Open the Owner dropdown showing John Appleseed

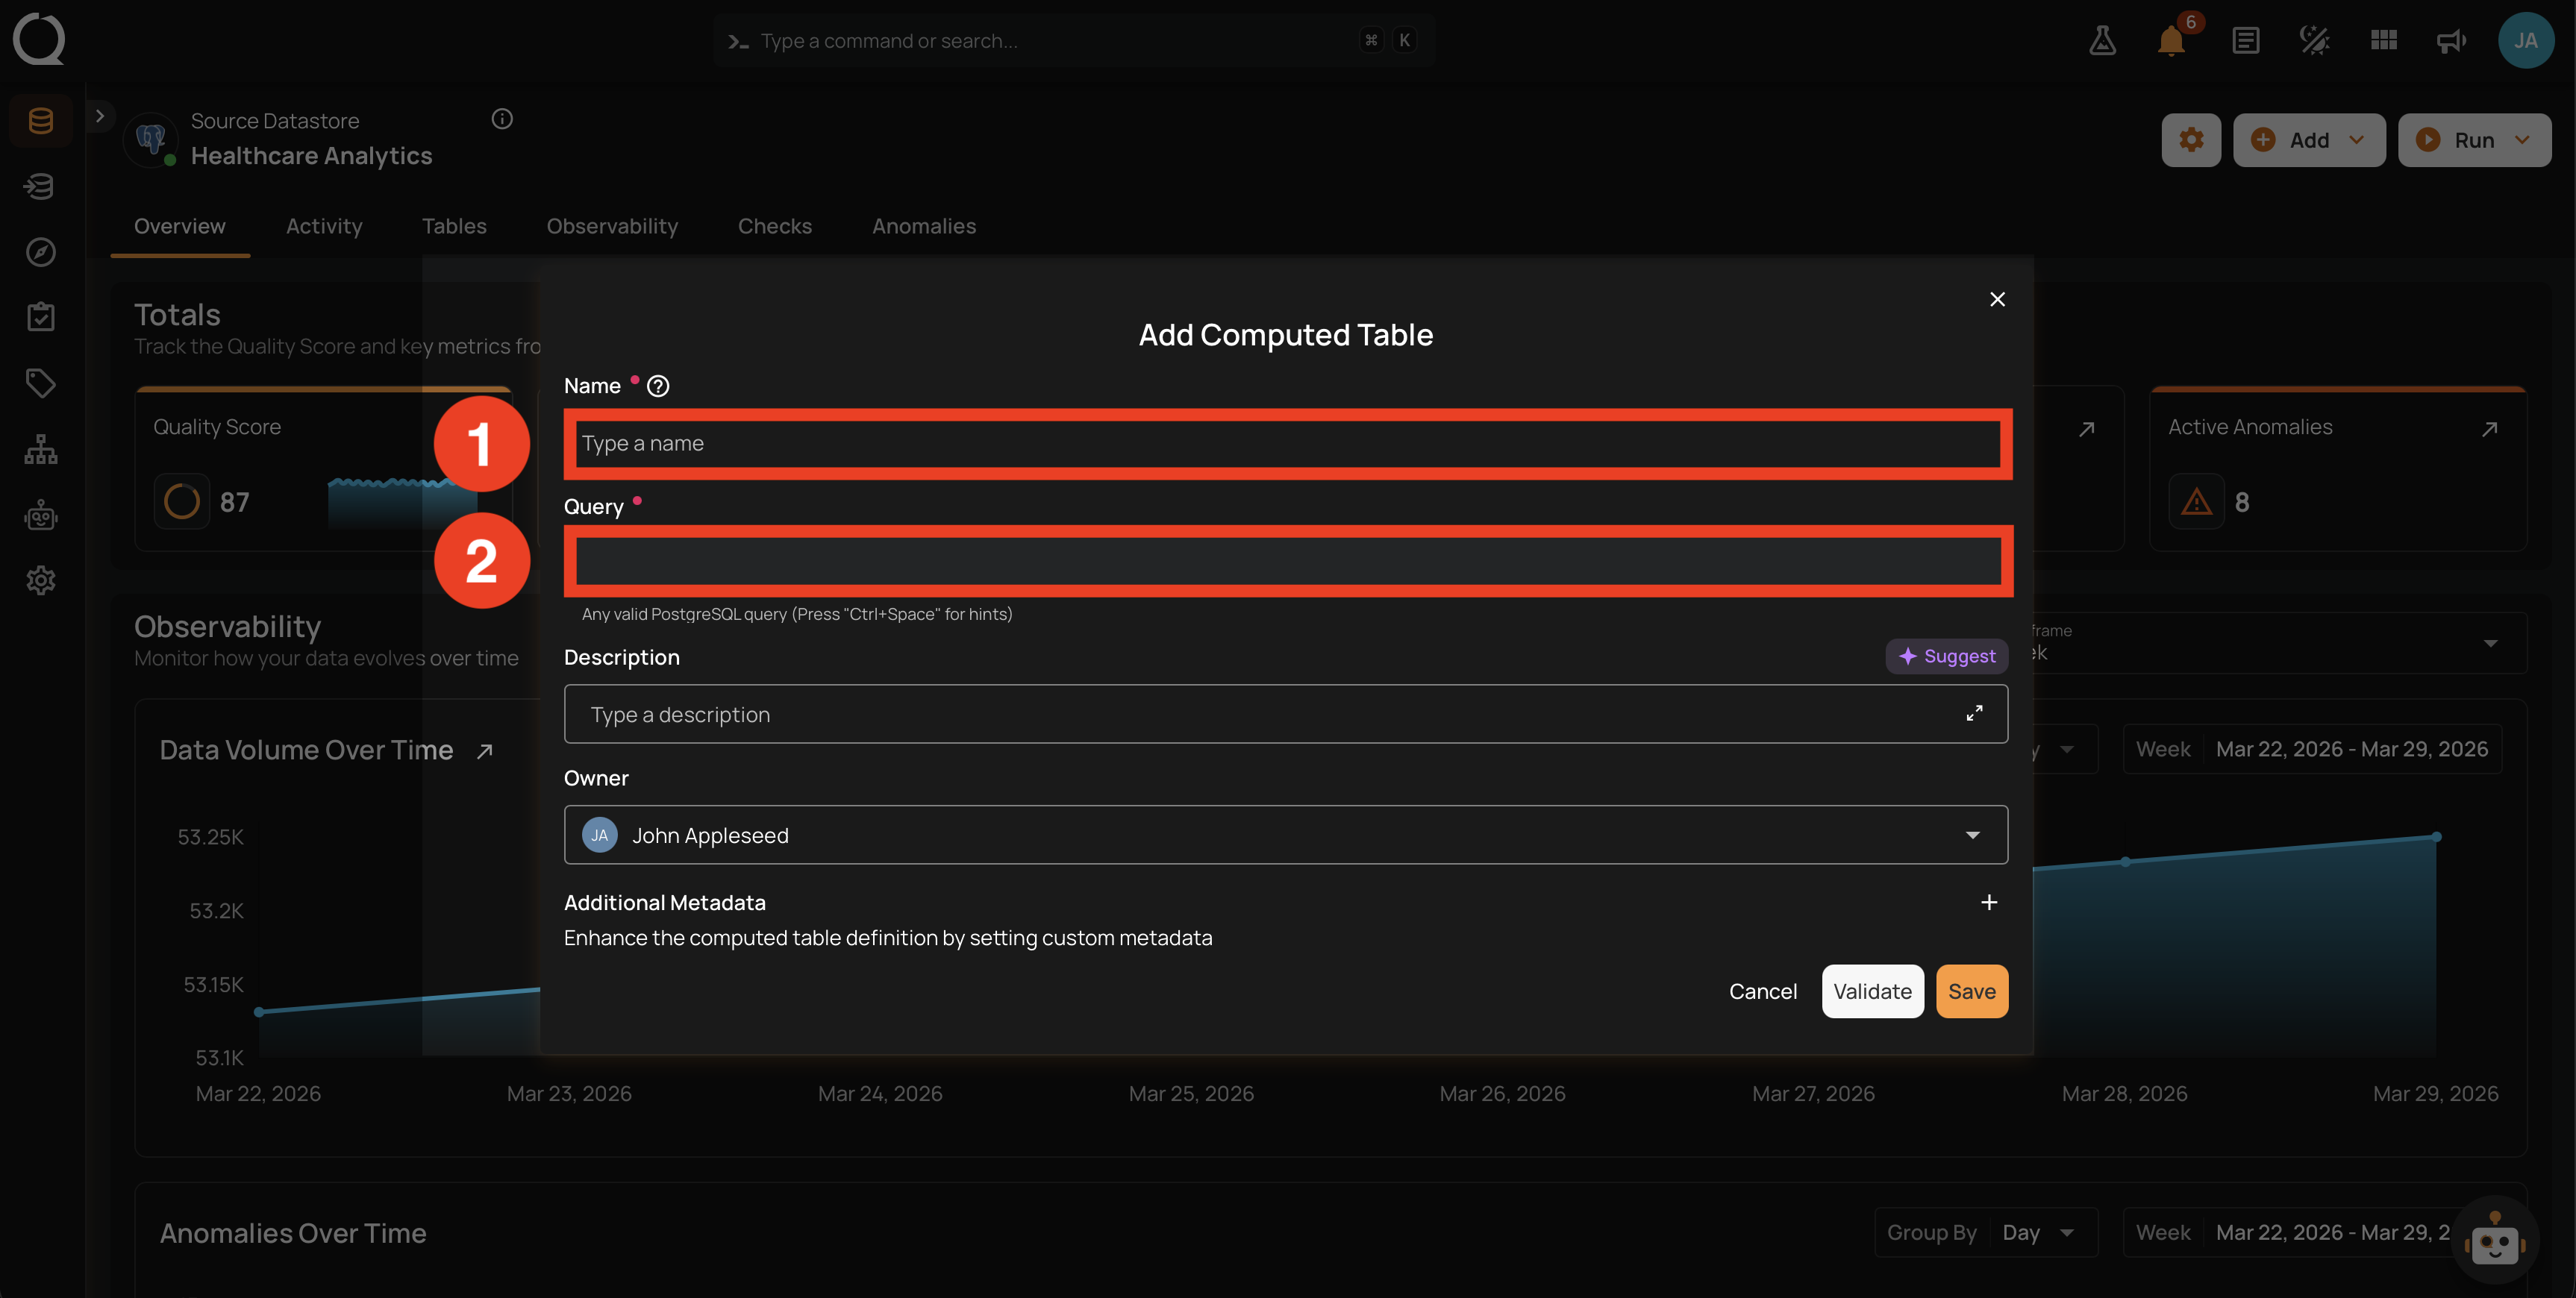click(x=1285, y=835)
